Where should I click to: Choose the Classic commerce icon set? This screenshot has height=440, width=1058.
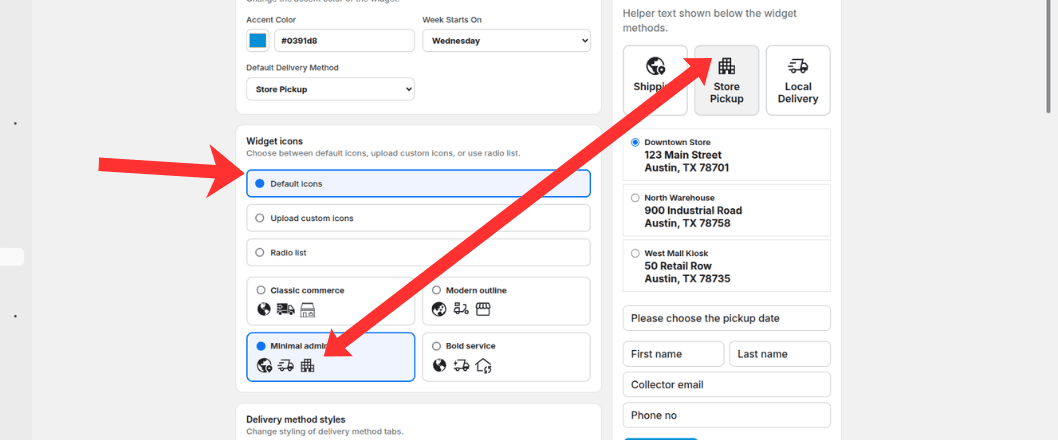click(x=331, y=301)
